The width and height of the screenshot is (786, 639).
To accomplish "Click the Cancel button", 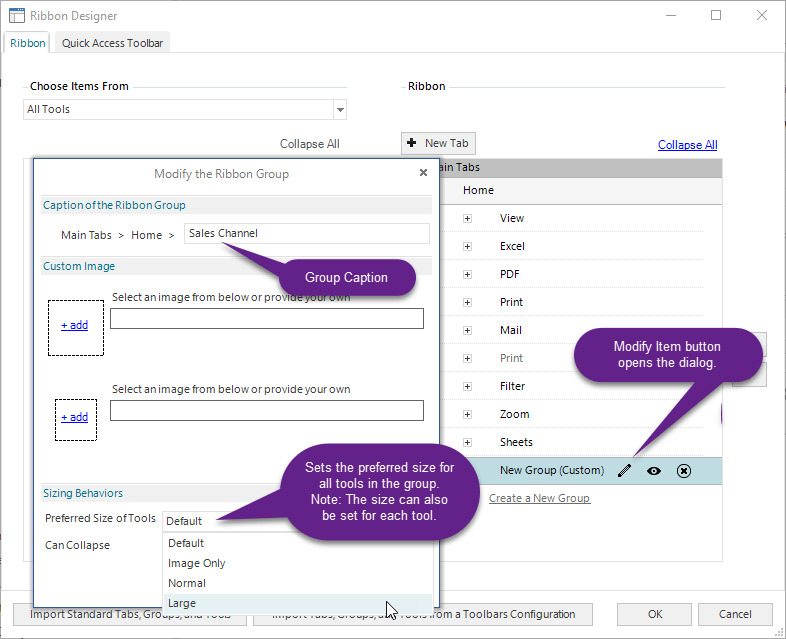I will [x=735, y=614].
